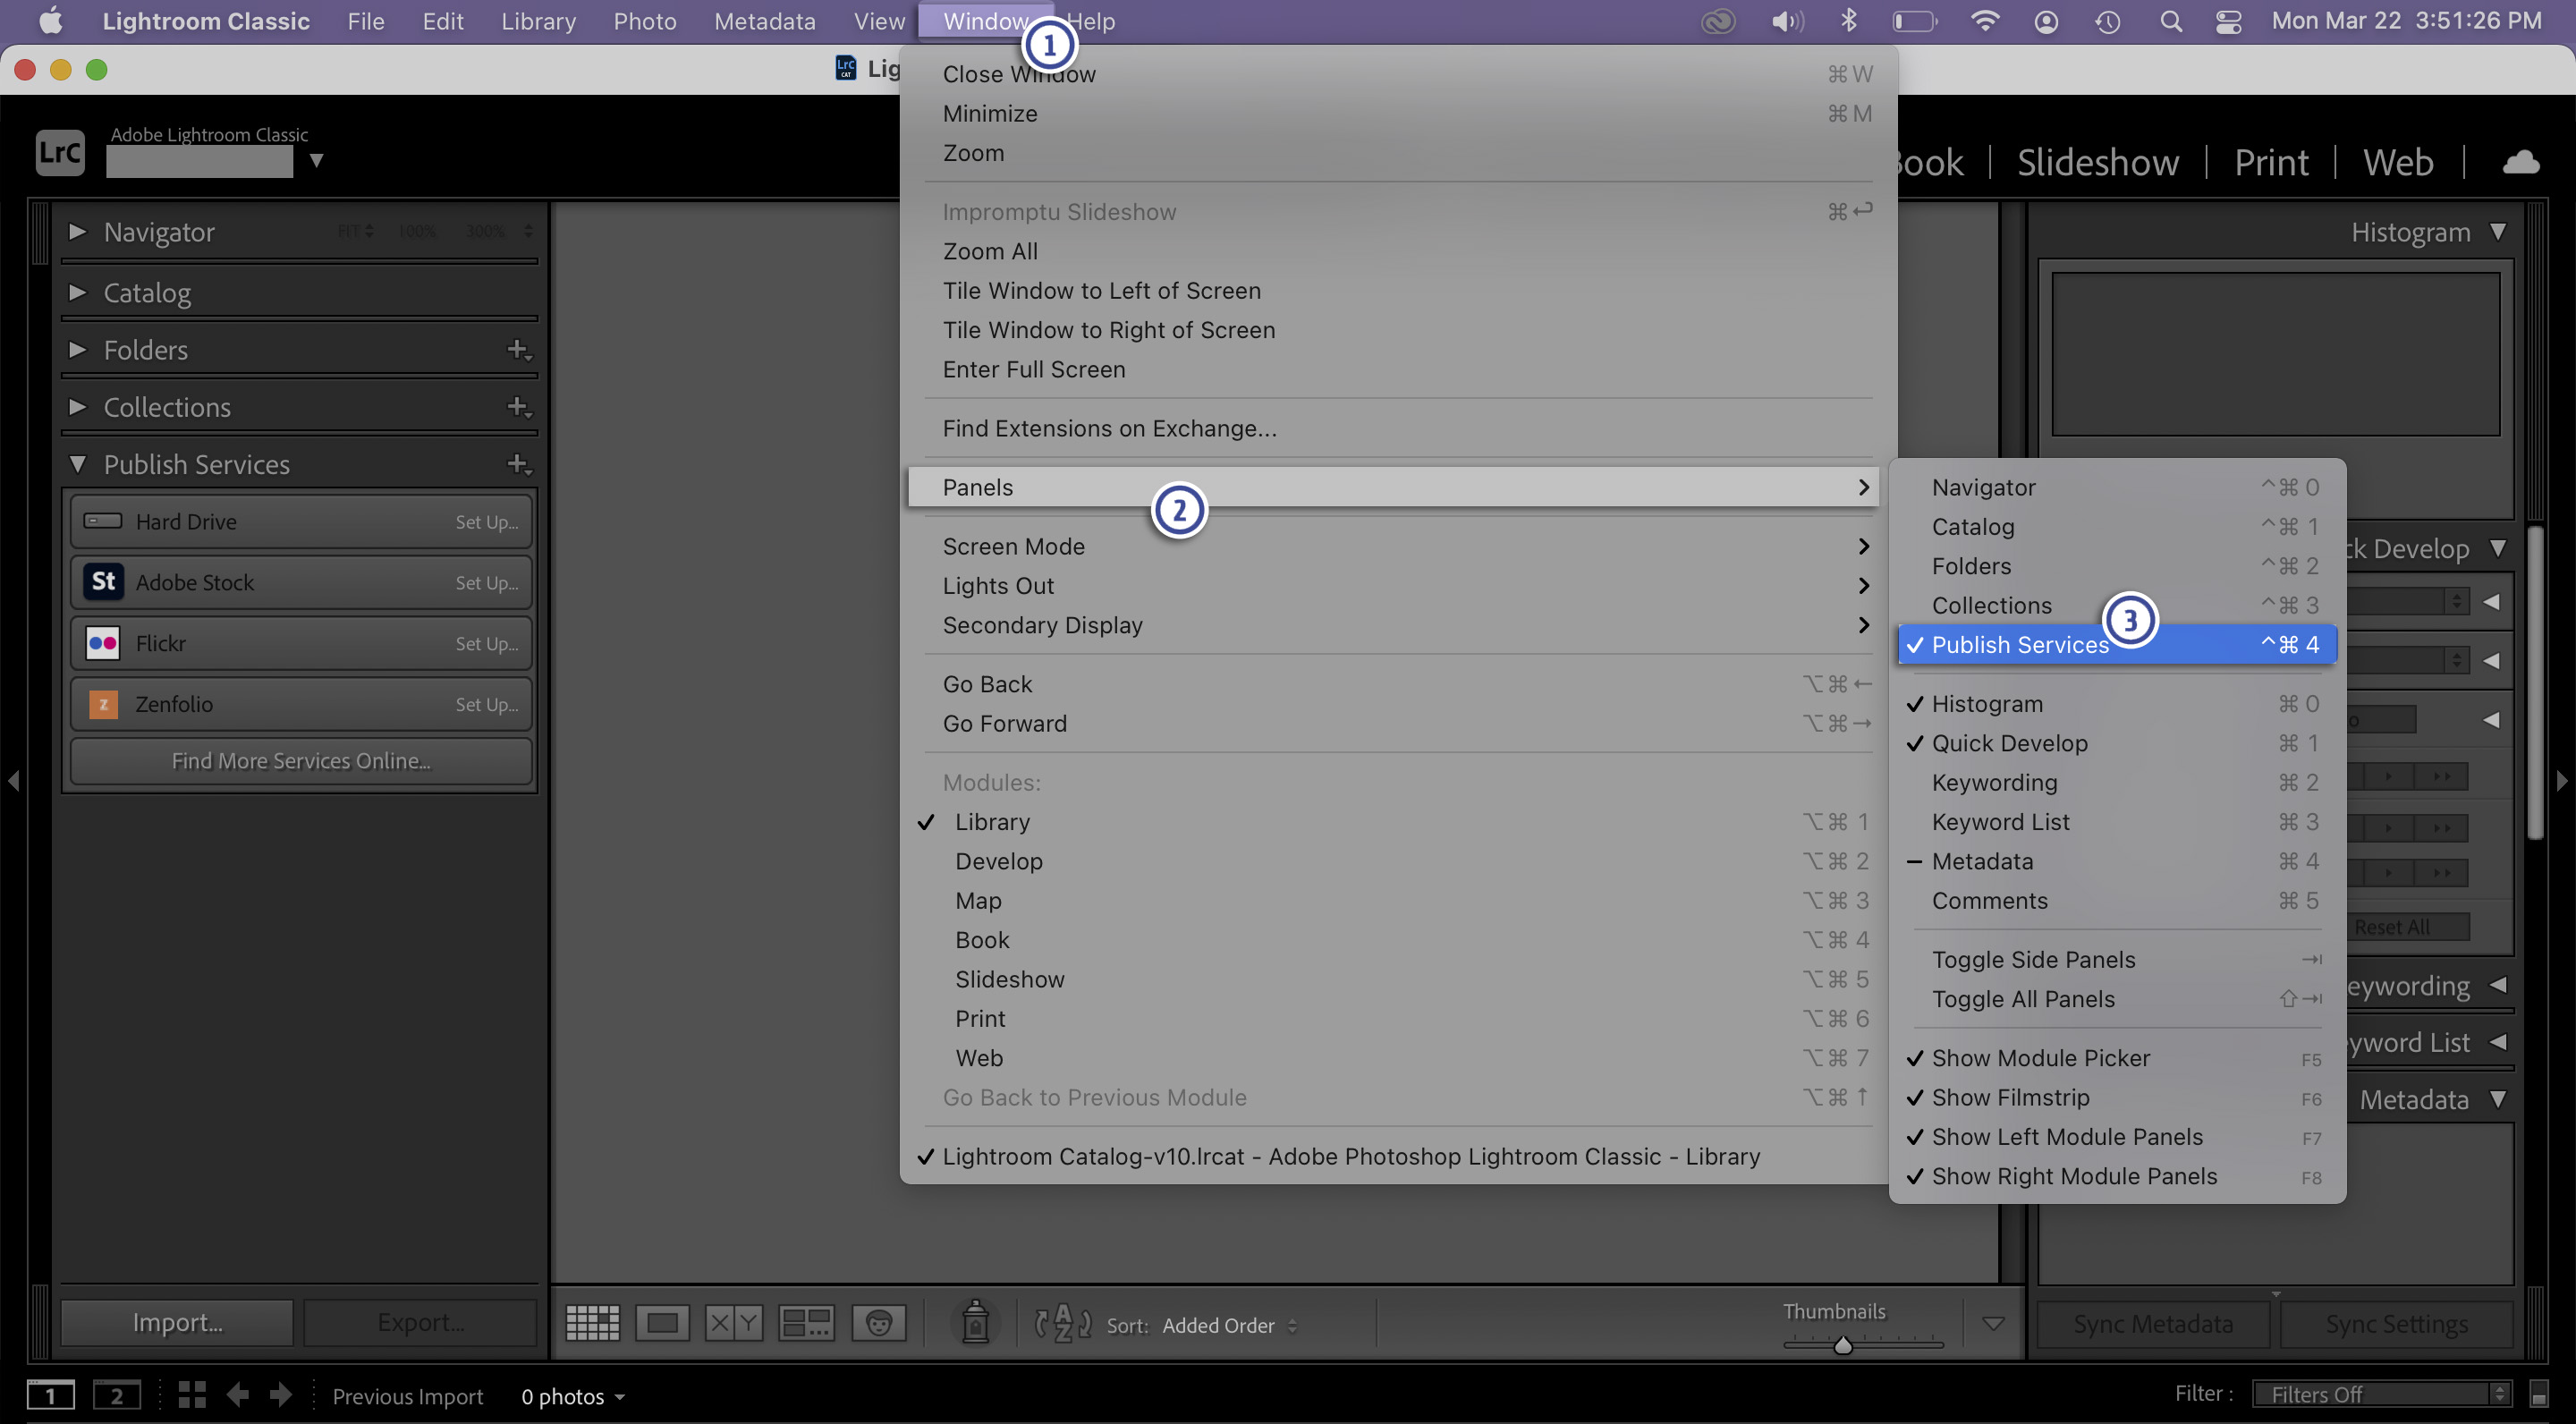Expand the Navigator panel triangle
This screenshot has height=1424, width=2576.
tap(77, 231)
